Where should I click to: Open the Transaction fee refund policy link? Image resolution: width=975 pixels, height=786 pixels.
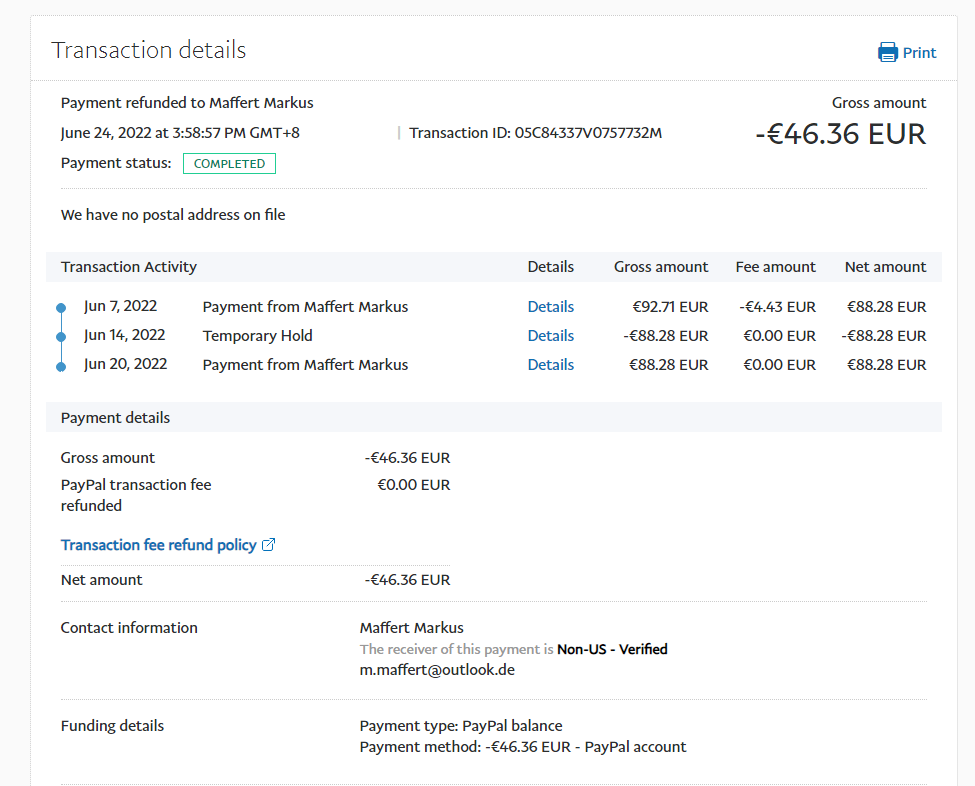tap(158, 545)
